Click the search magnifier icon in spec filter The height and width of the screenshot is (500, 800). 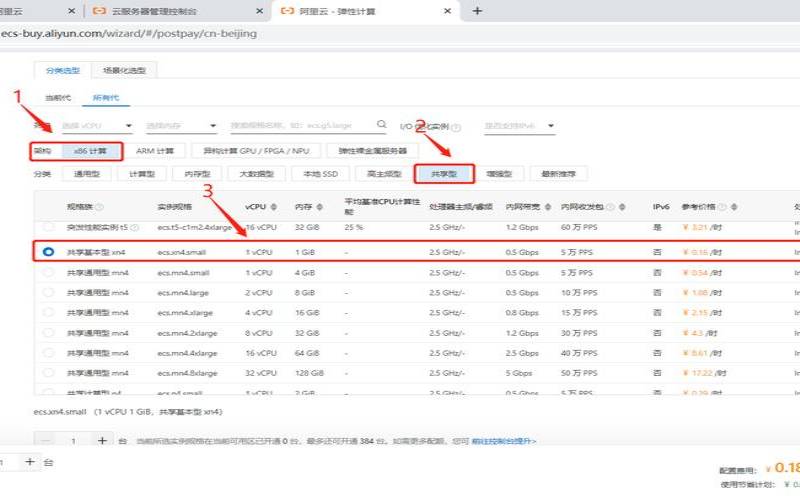pyautogui.click(x=381, y=124)
